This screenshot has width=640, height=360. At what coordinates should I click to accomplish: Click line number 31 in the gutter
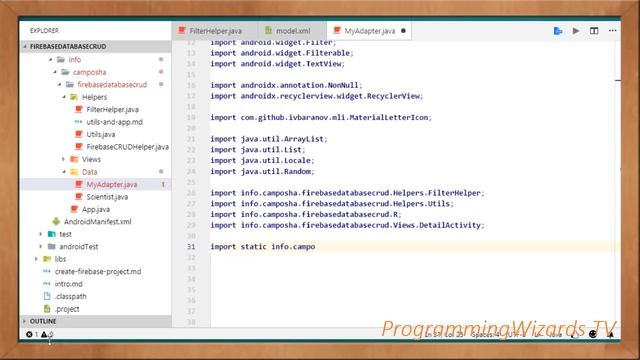tap(191, 247)
